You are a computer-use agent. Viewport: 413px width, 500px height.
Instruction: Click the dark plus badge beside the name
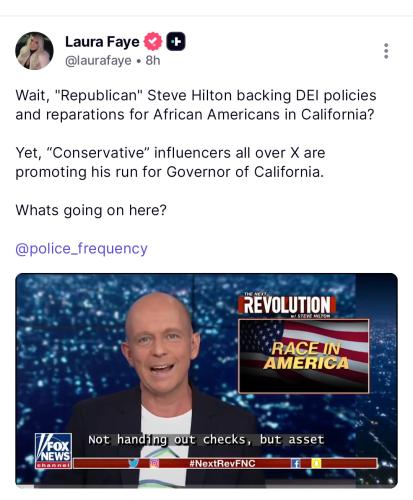(x=176, y=42)
